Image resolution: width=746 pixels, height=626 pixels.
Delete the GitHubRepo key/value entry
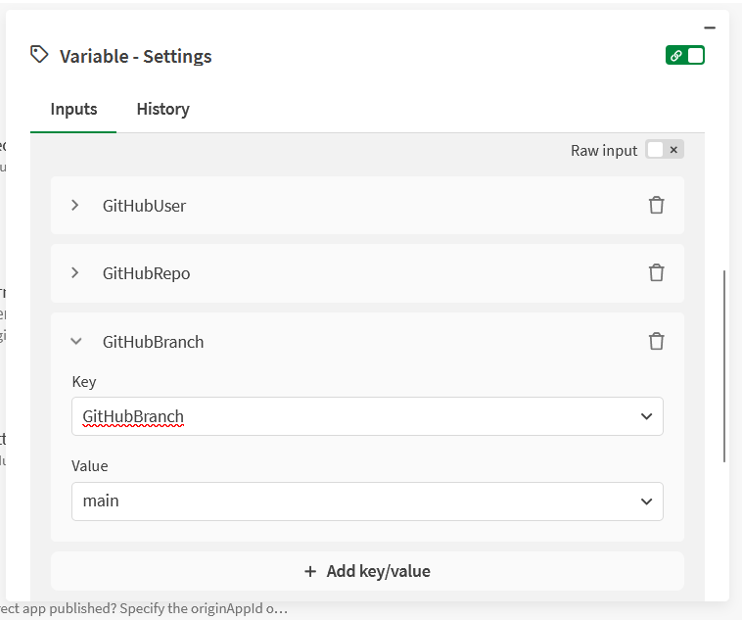click(x=656, y=273)
